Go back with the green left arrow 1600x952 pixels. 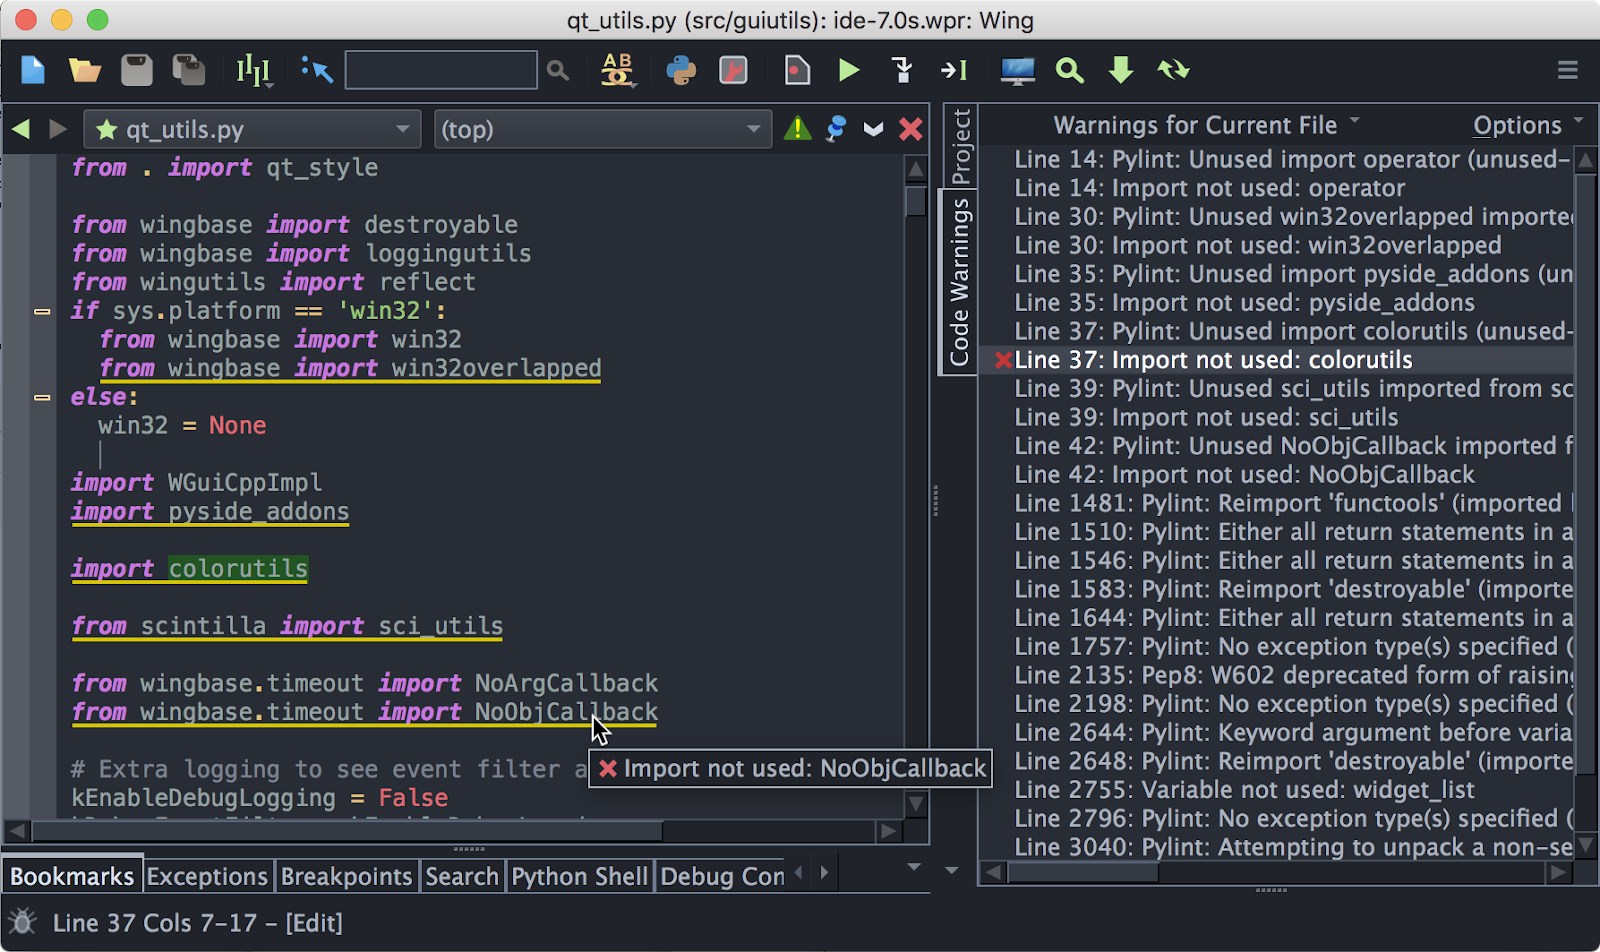21,129
